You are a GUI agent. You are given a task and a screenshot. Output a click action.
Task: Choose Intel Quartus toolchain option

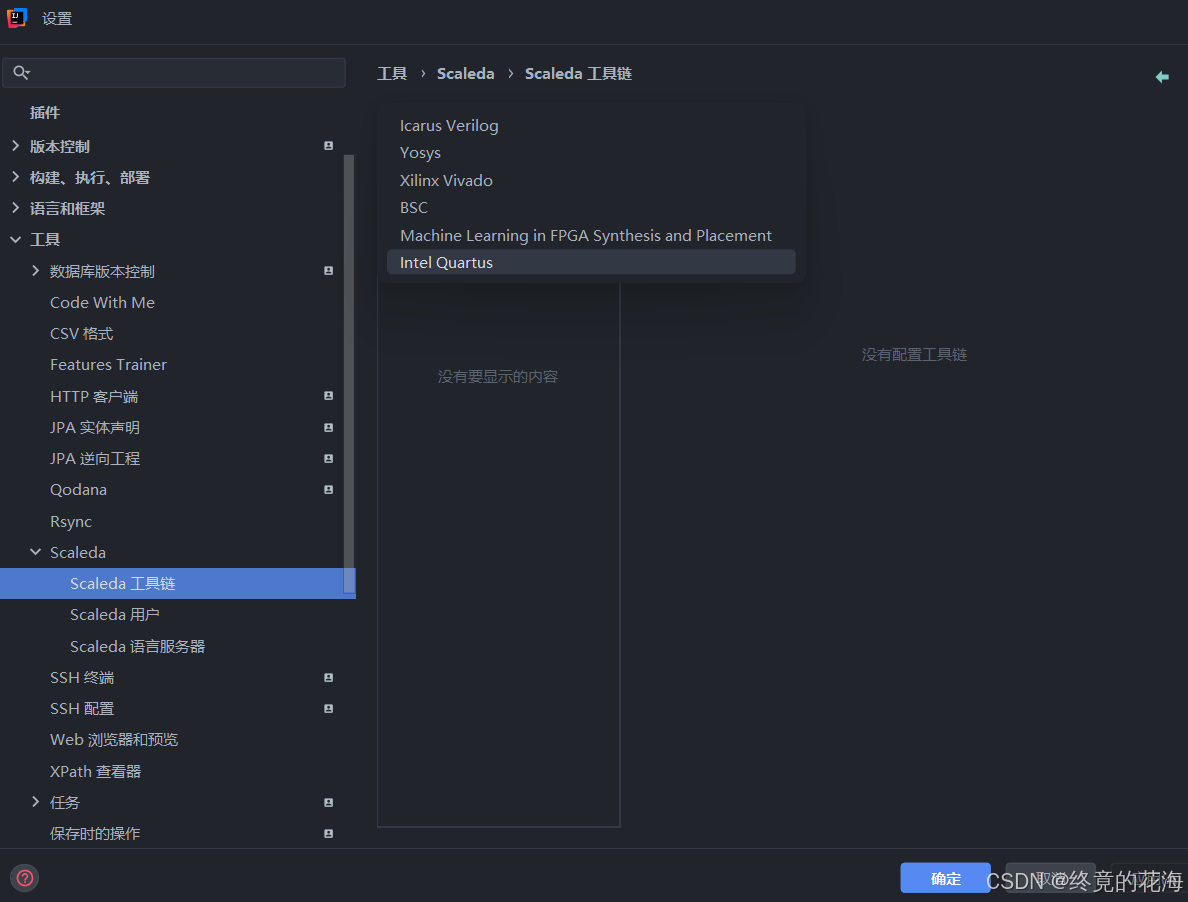(x=591, y=262)
